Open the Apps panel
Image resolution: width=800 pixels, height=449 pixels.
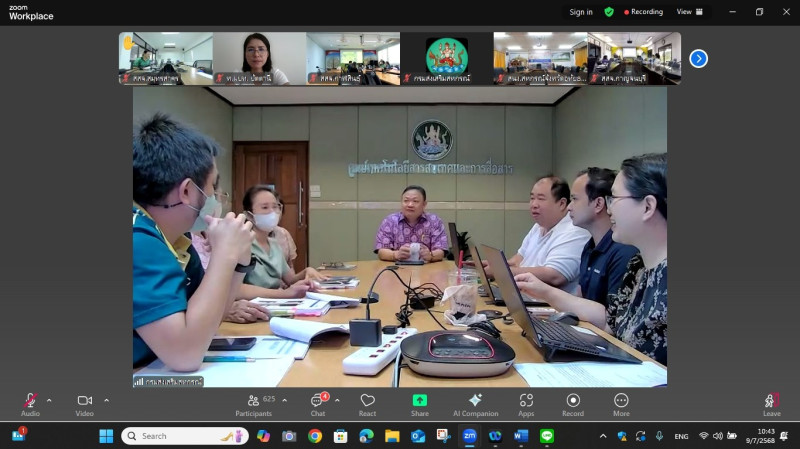[x=526, y=403]
